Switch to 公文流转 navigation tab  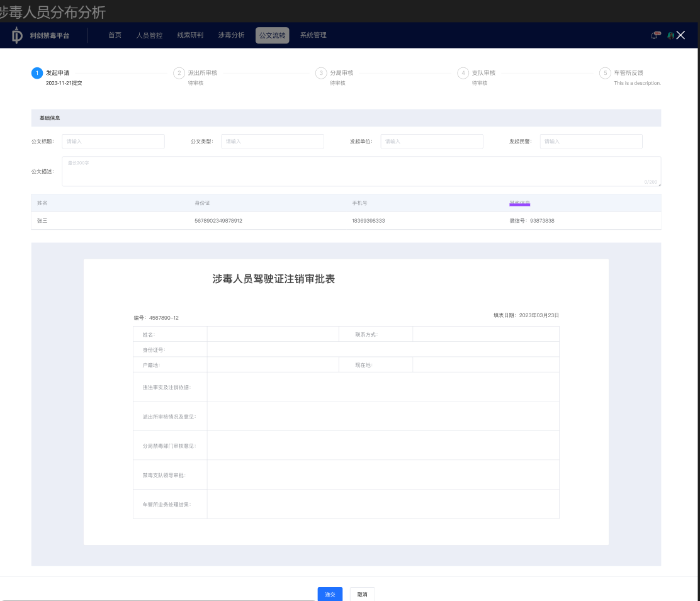tap(271, 35)
